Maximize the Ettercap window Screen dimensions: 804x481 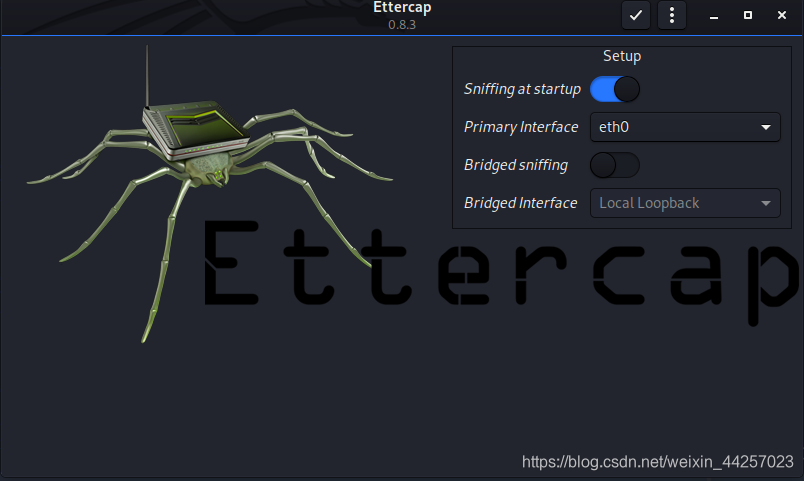(748, 15)
